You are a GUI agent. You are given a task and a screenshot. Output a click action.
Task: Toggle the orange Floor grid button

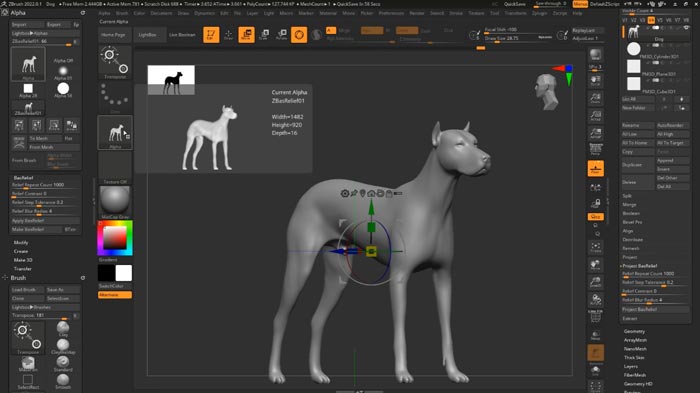click(x=596, y=168)
